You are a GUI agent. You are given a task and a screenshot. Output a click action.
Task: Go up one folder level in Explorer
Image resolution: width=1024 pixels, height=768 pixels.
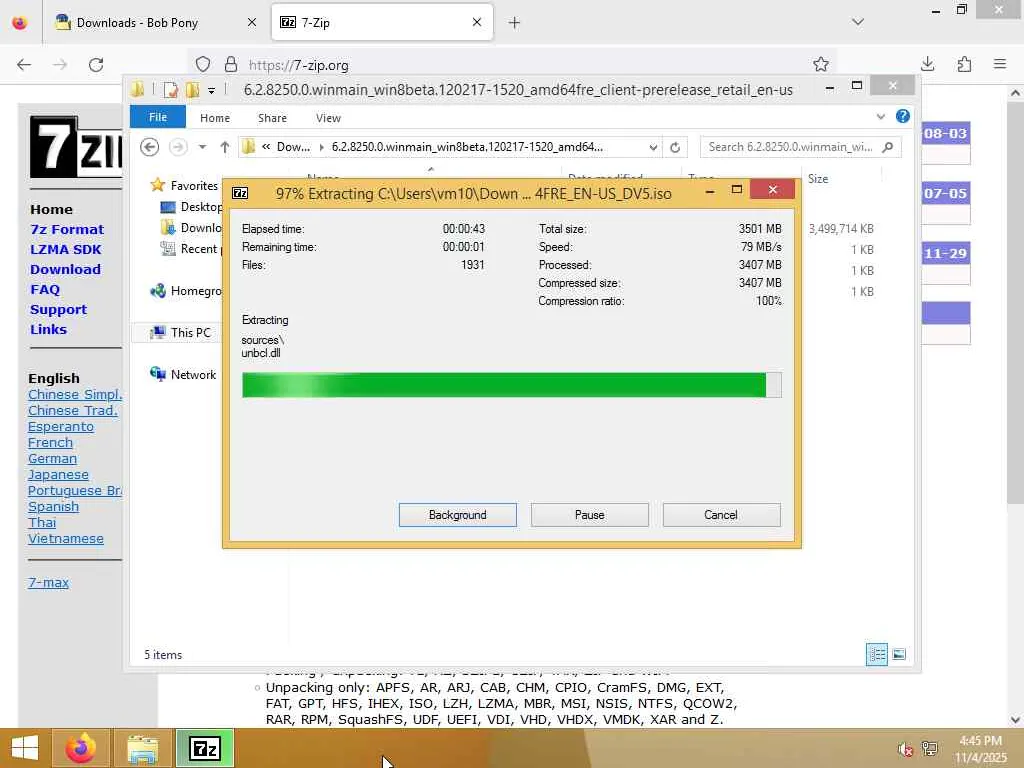(x=225, y=147)
